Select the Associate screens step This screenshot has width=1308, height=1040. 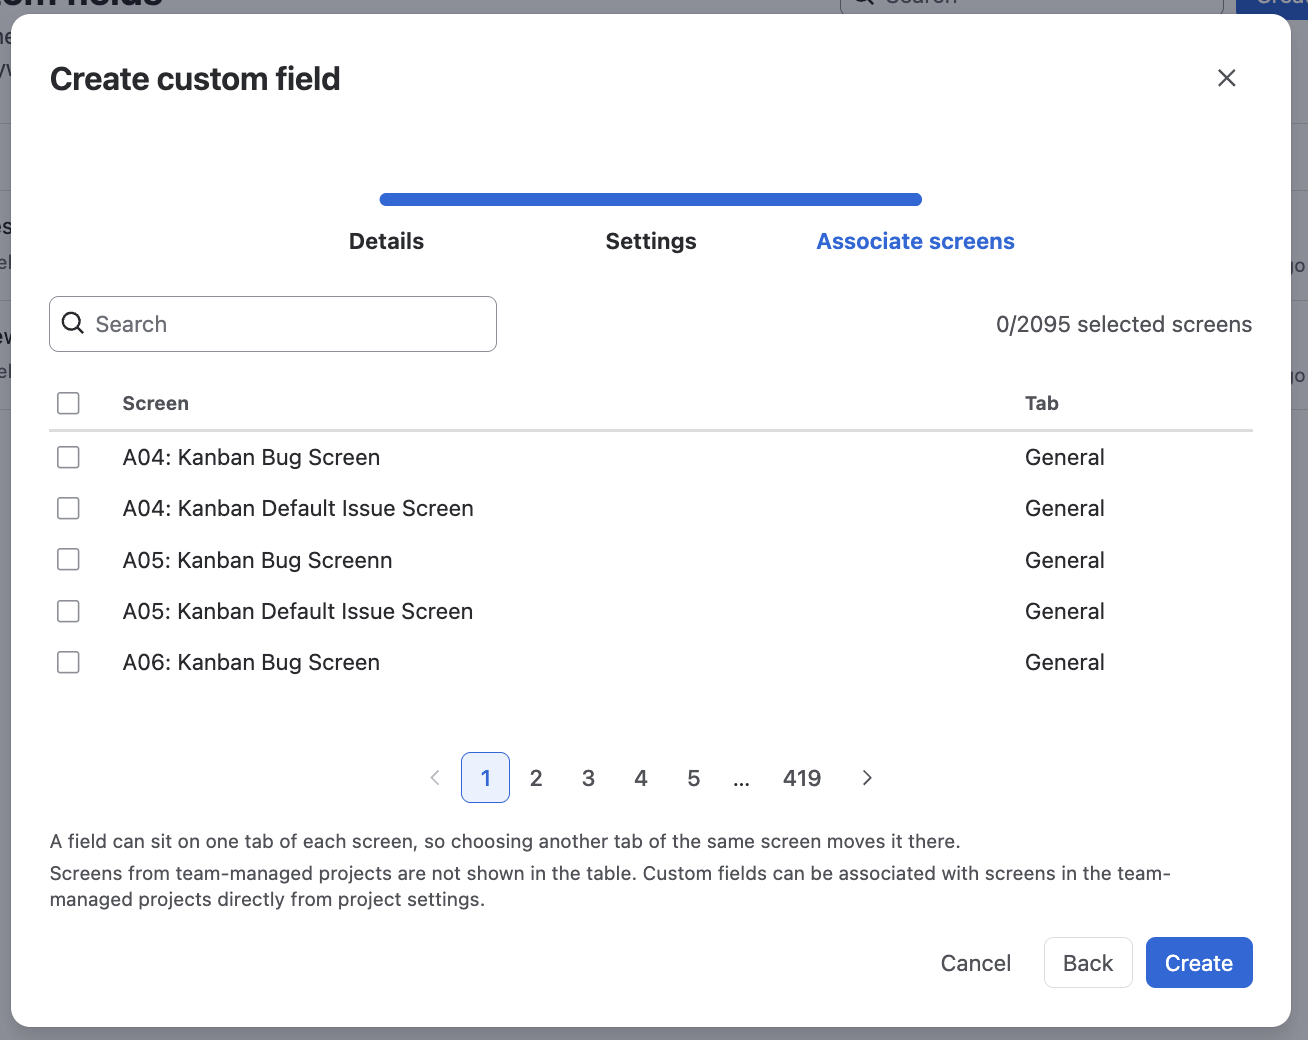(x=915, y=241)
